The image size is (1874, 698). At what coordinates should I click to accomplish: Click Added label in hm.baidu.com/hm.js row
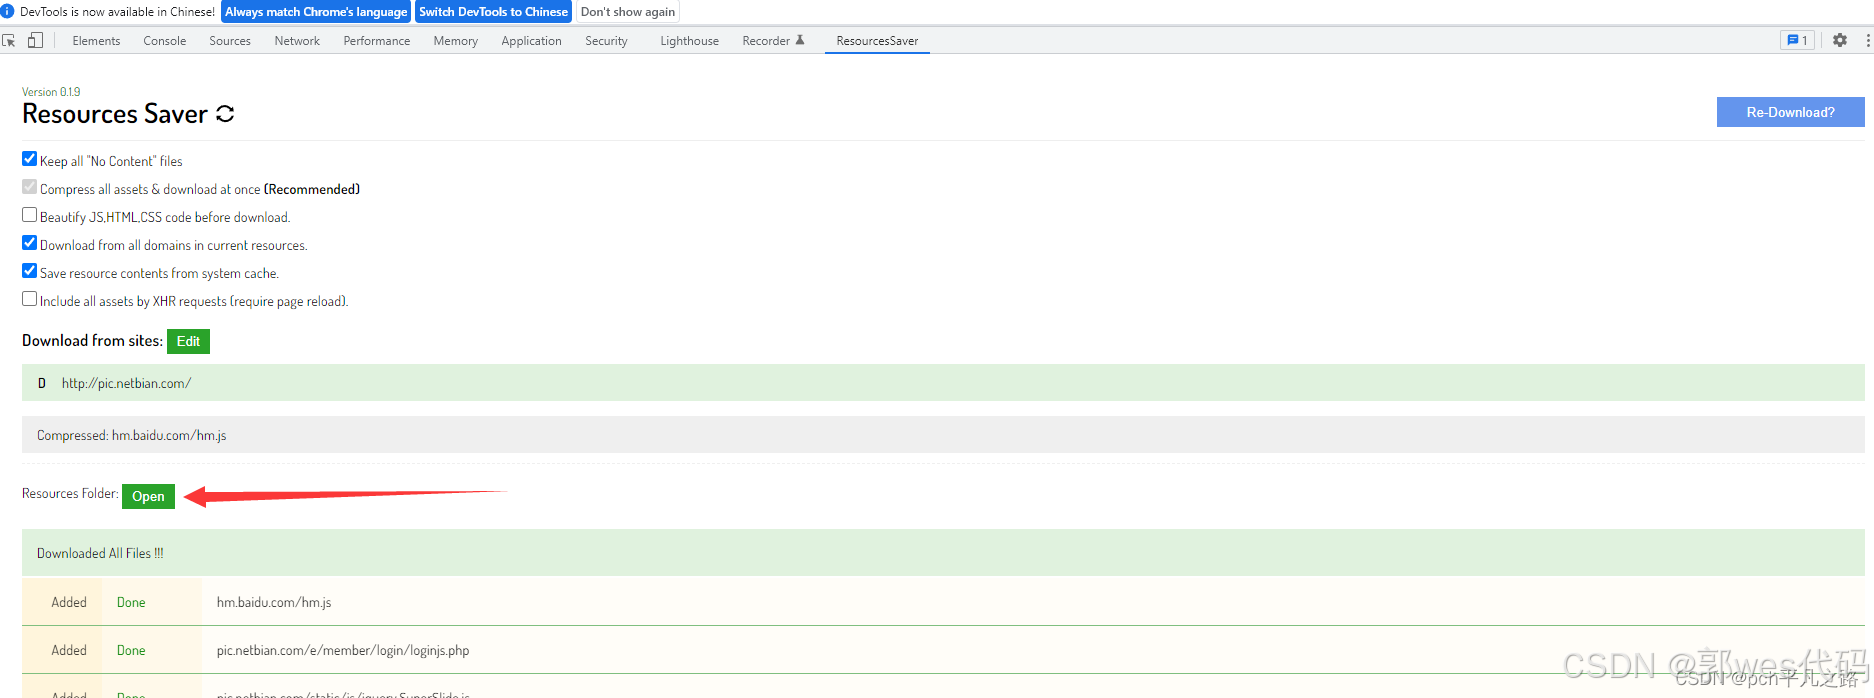click(x=69, y=602)
